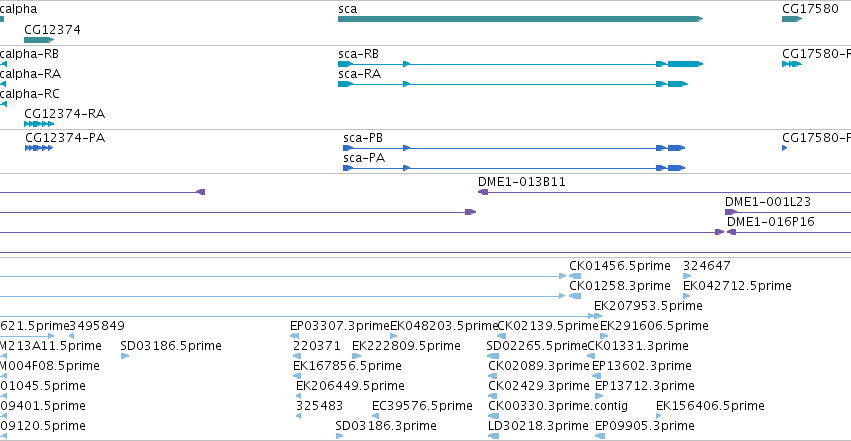Click the 325483 feature label

click(x=320, y=406)
